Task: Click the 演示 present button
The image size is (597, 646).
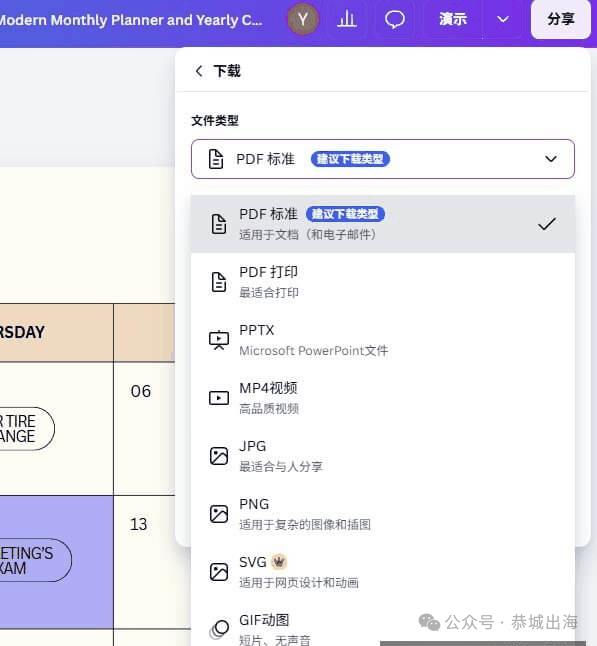Action: pyautogui.click(x=453, y=19)
